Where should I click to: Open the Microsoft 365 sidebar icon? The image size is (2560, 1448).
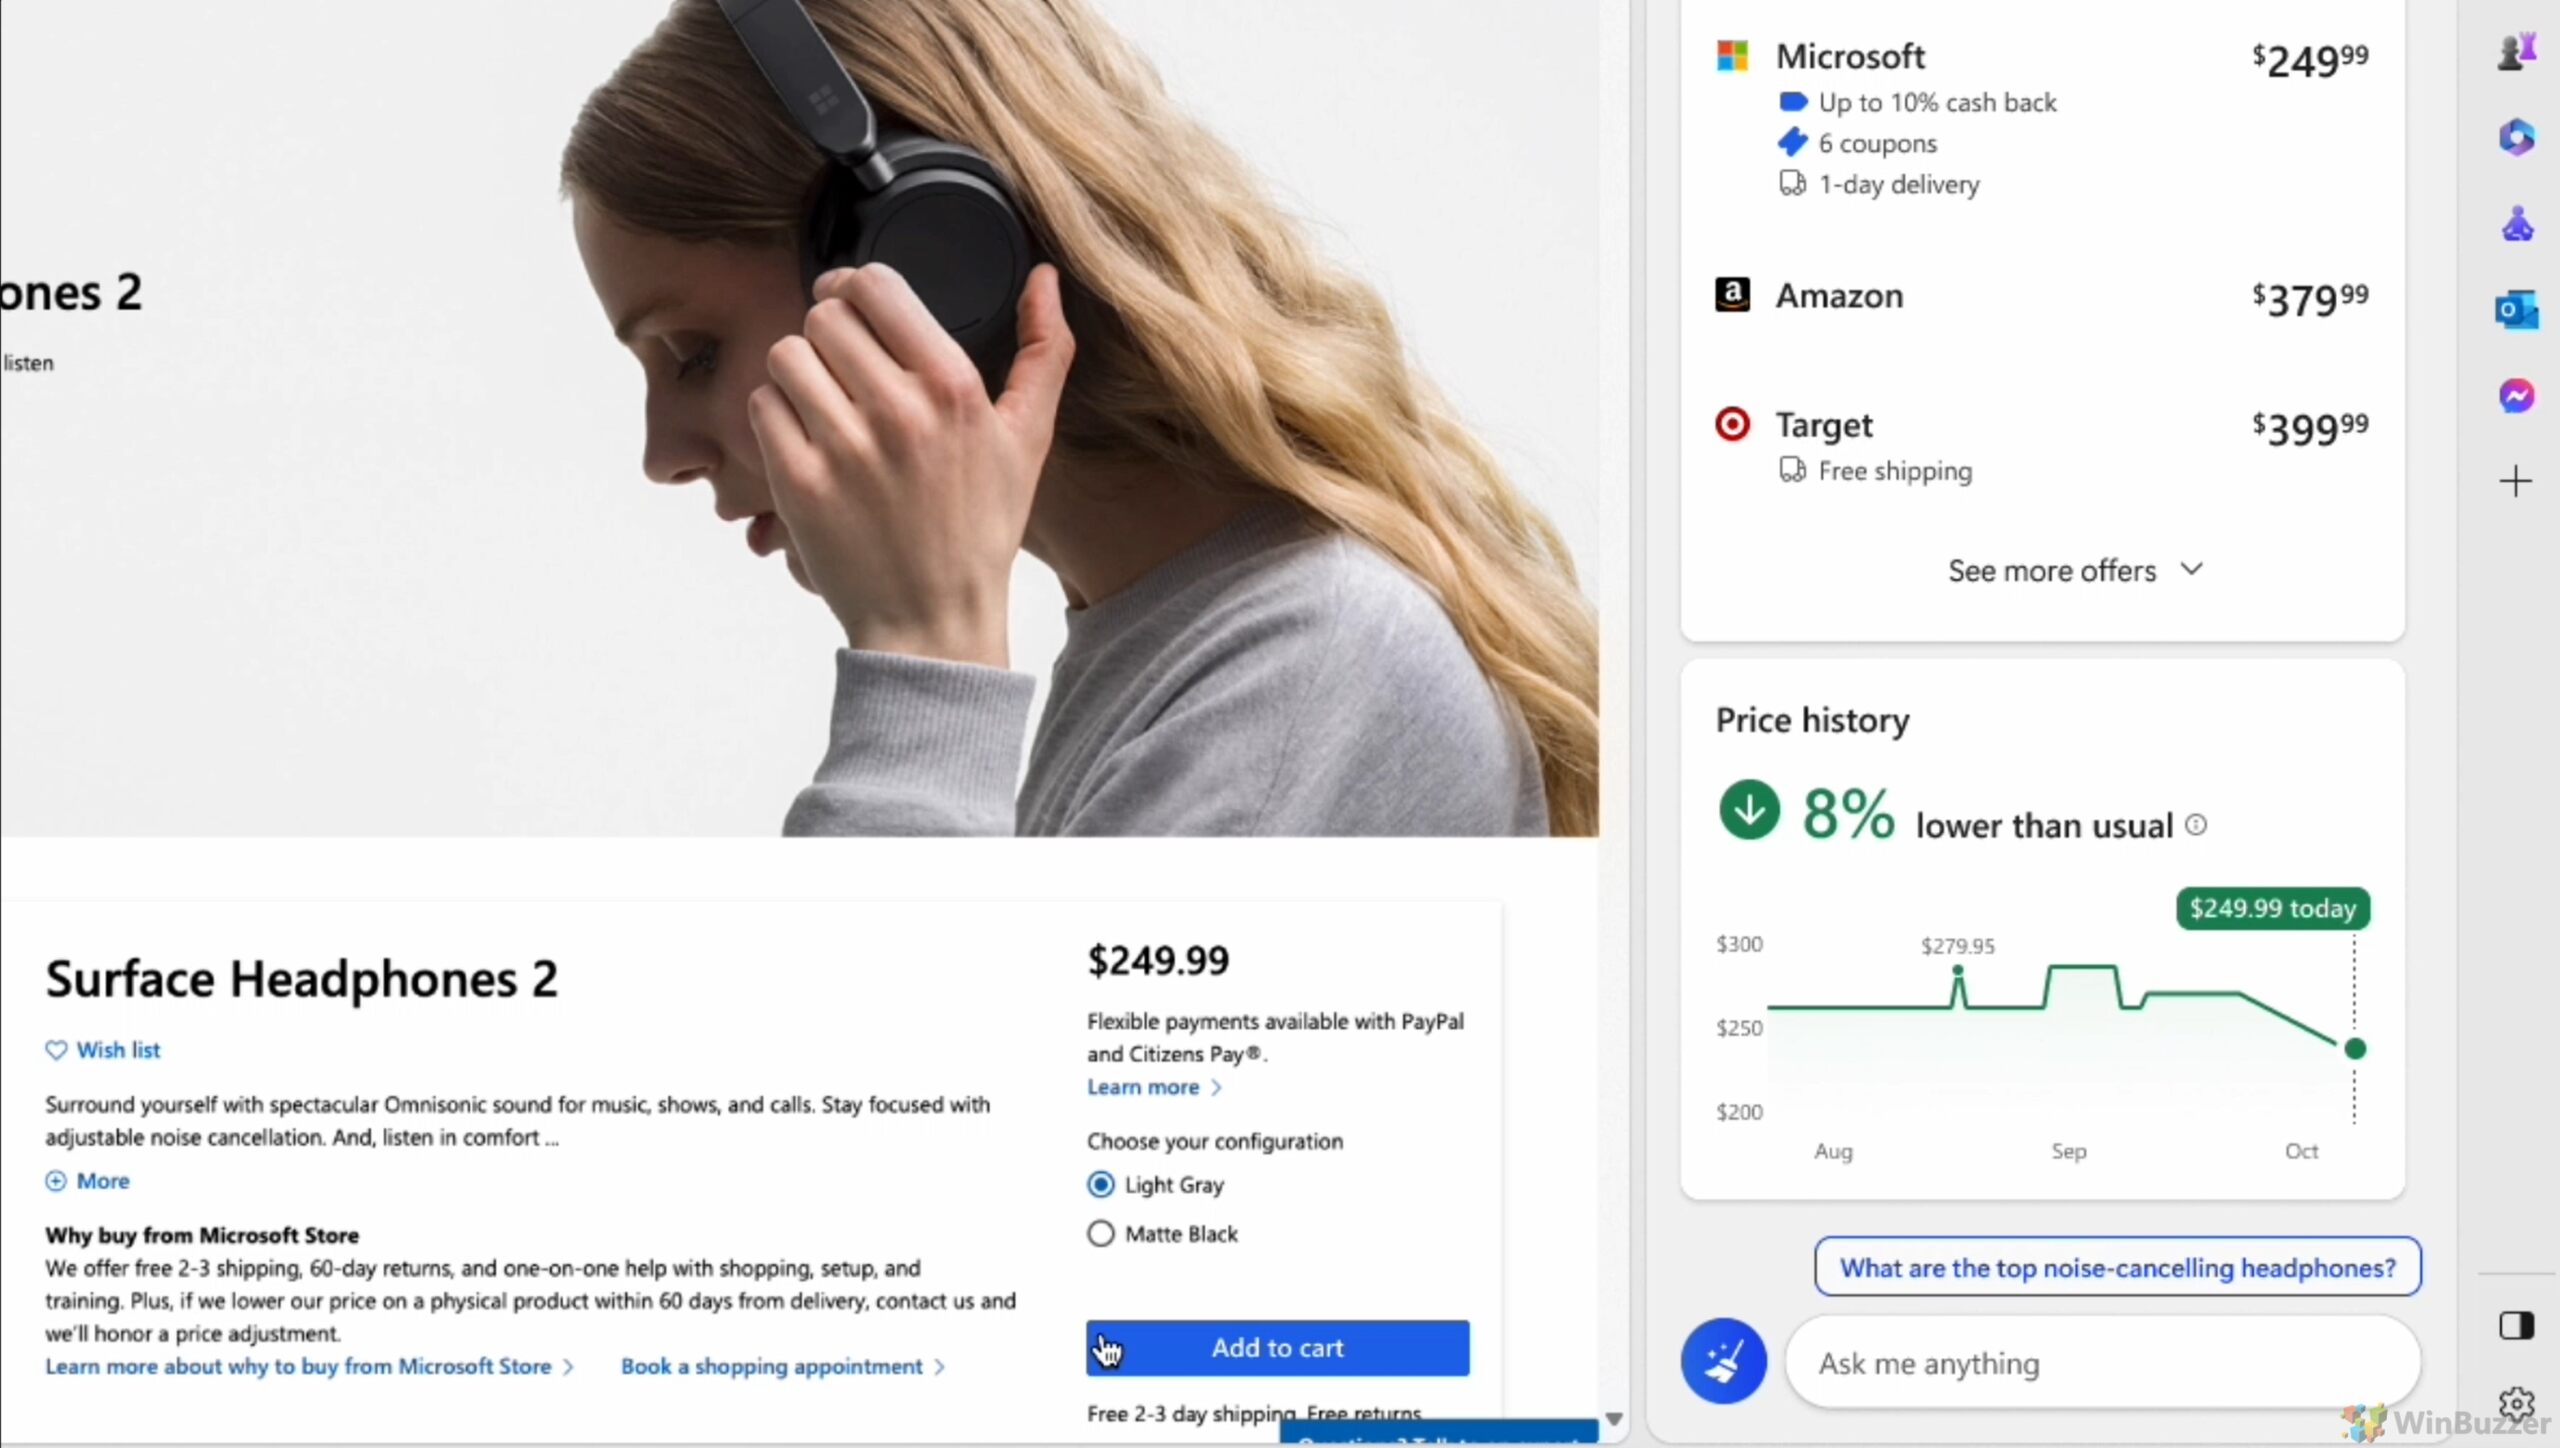2516,137
